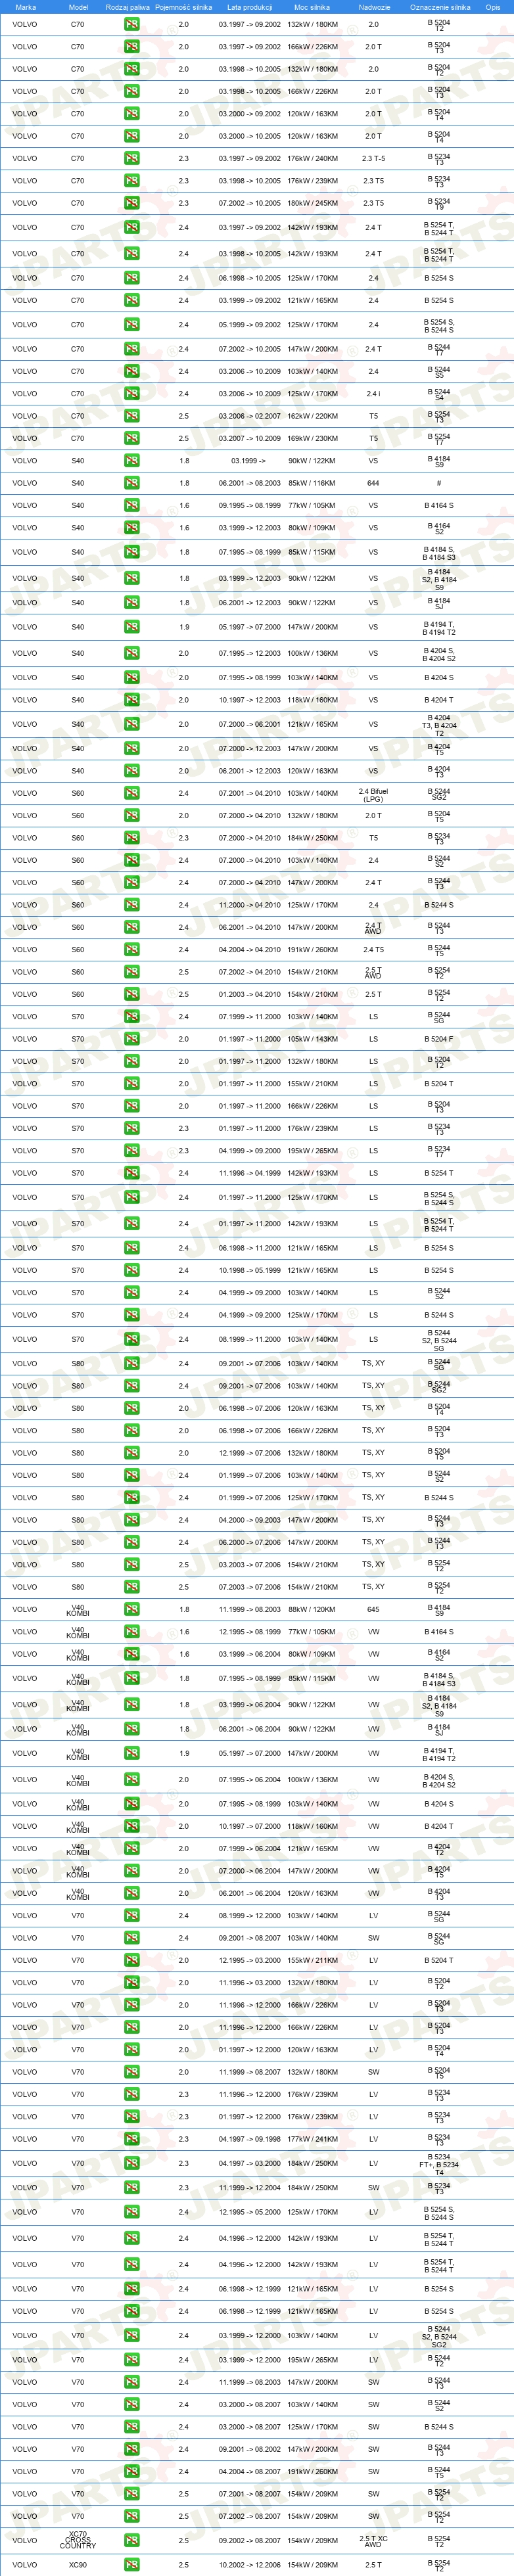Select the XC70 CROSS COUNTRY model cell
The height and width of the screenshot is (2576, 514).
coord(78,2540)
